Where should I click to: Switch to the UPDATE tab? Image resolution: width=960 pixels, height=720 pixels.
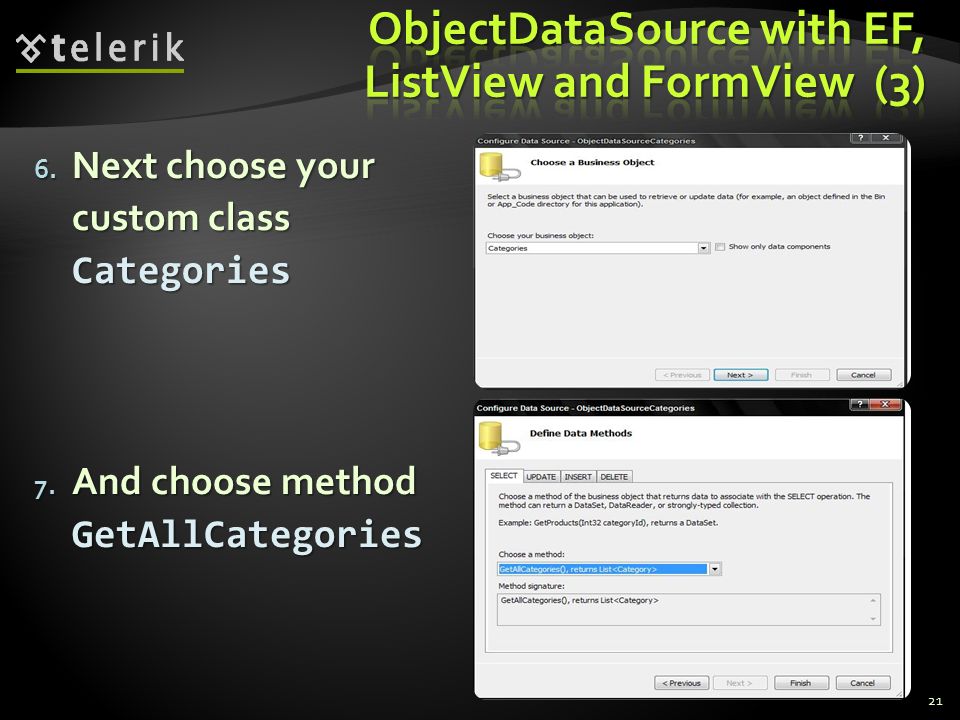[x=541, y=477]
